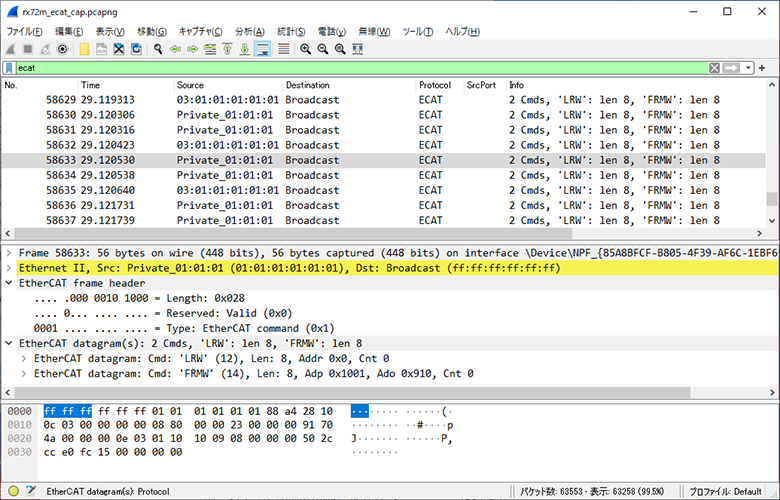Select packet 58632 in the list
The height and width of the screenshot is (500, 780).
(x=384, y=145)
